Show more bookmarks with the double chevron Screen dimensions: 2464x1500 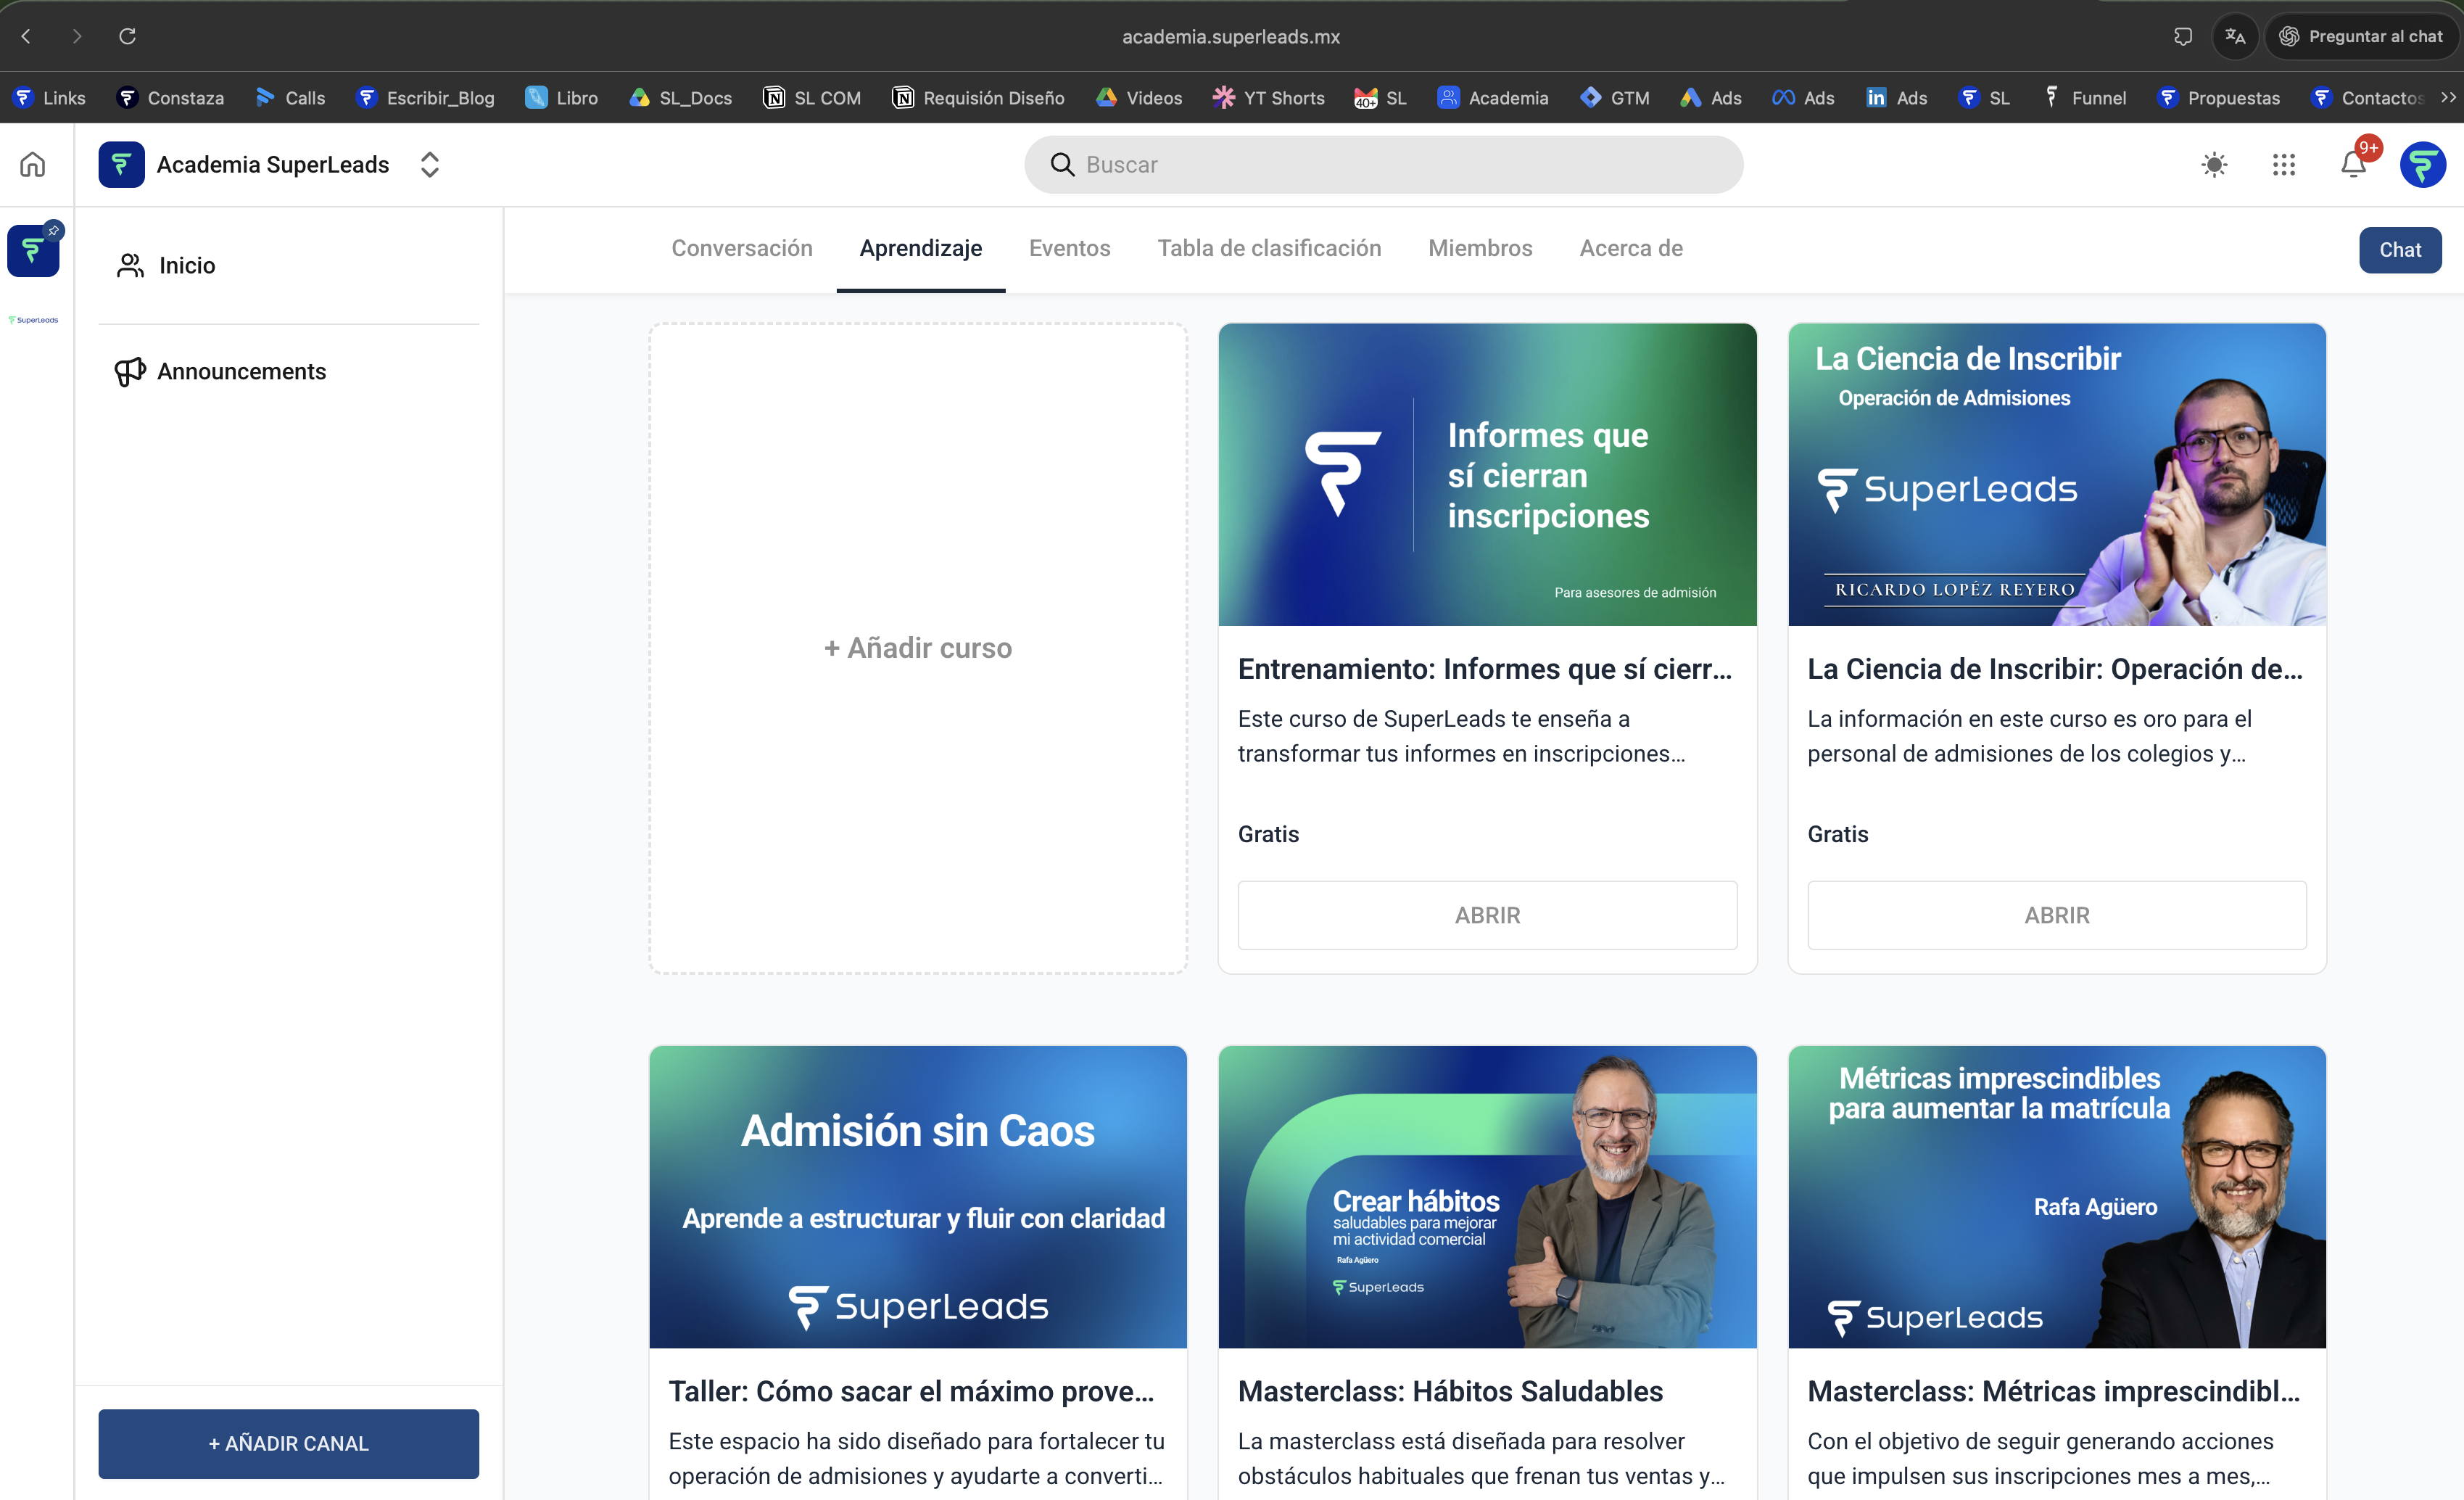[2448, 97]
